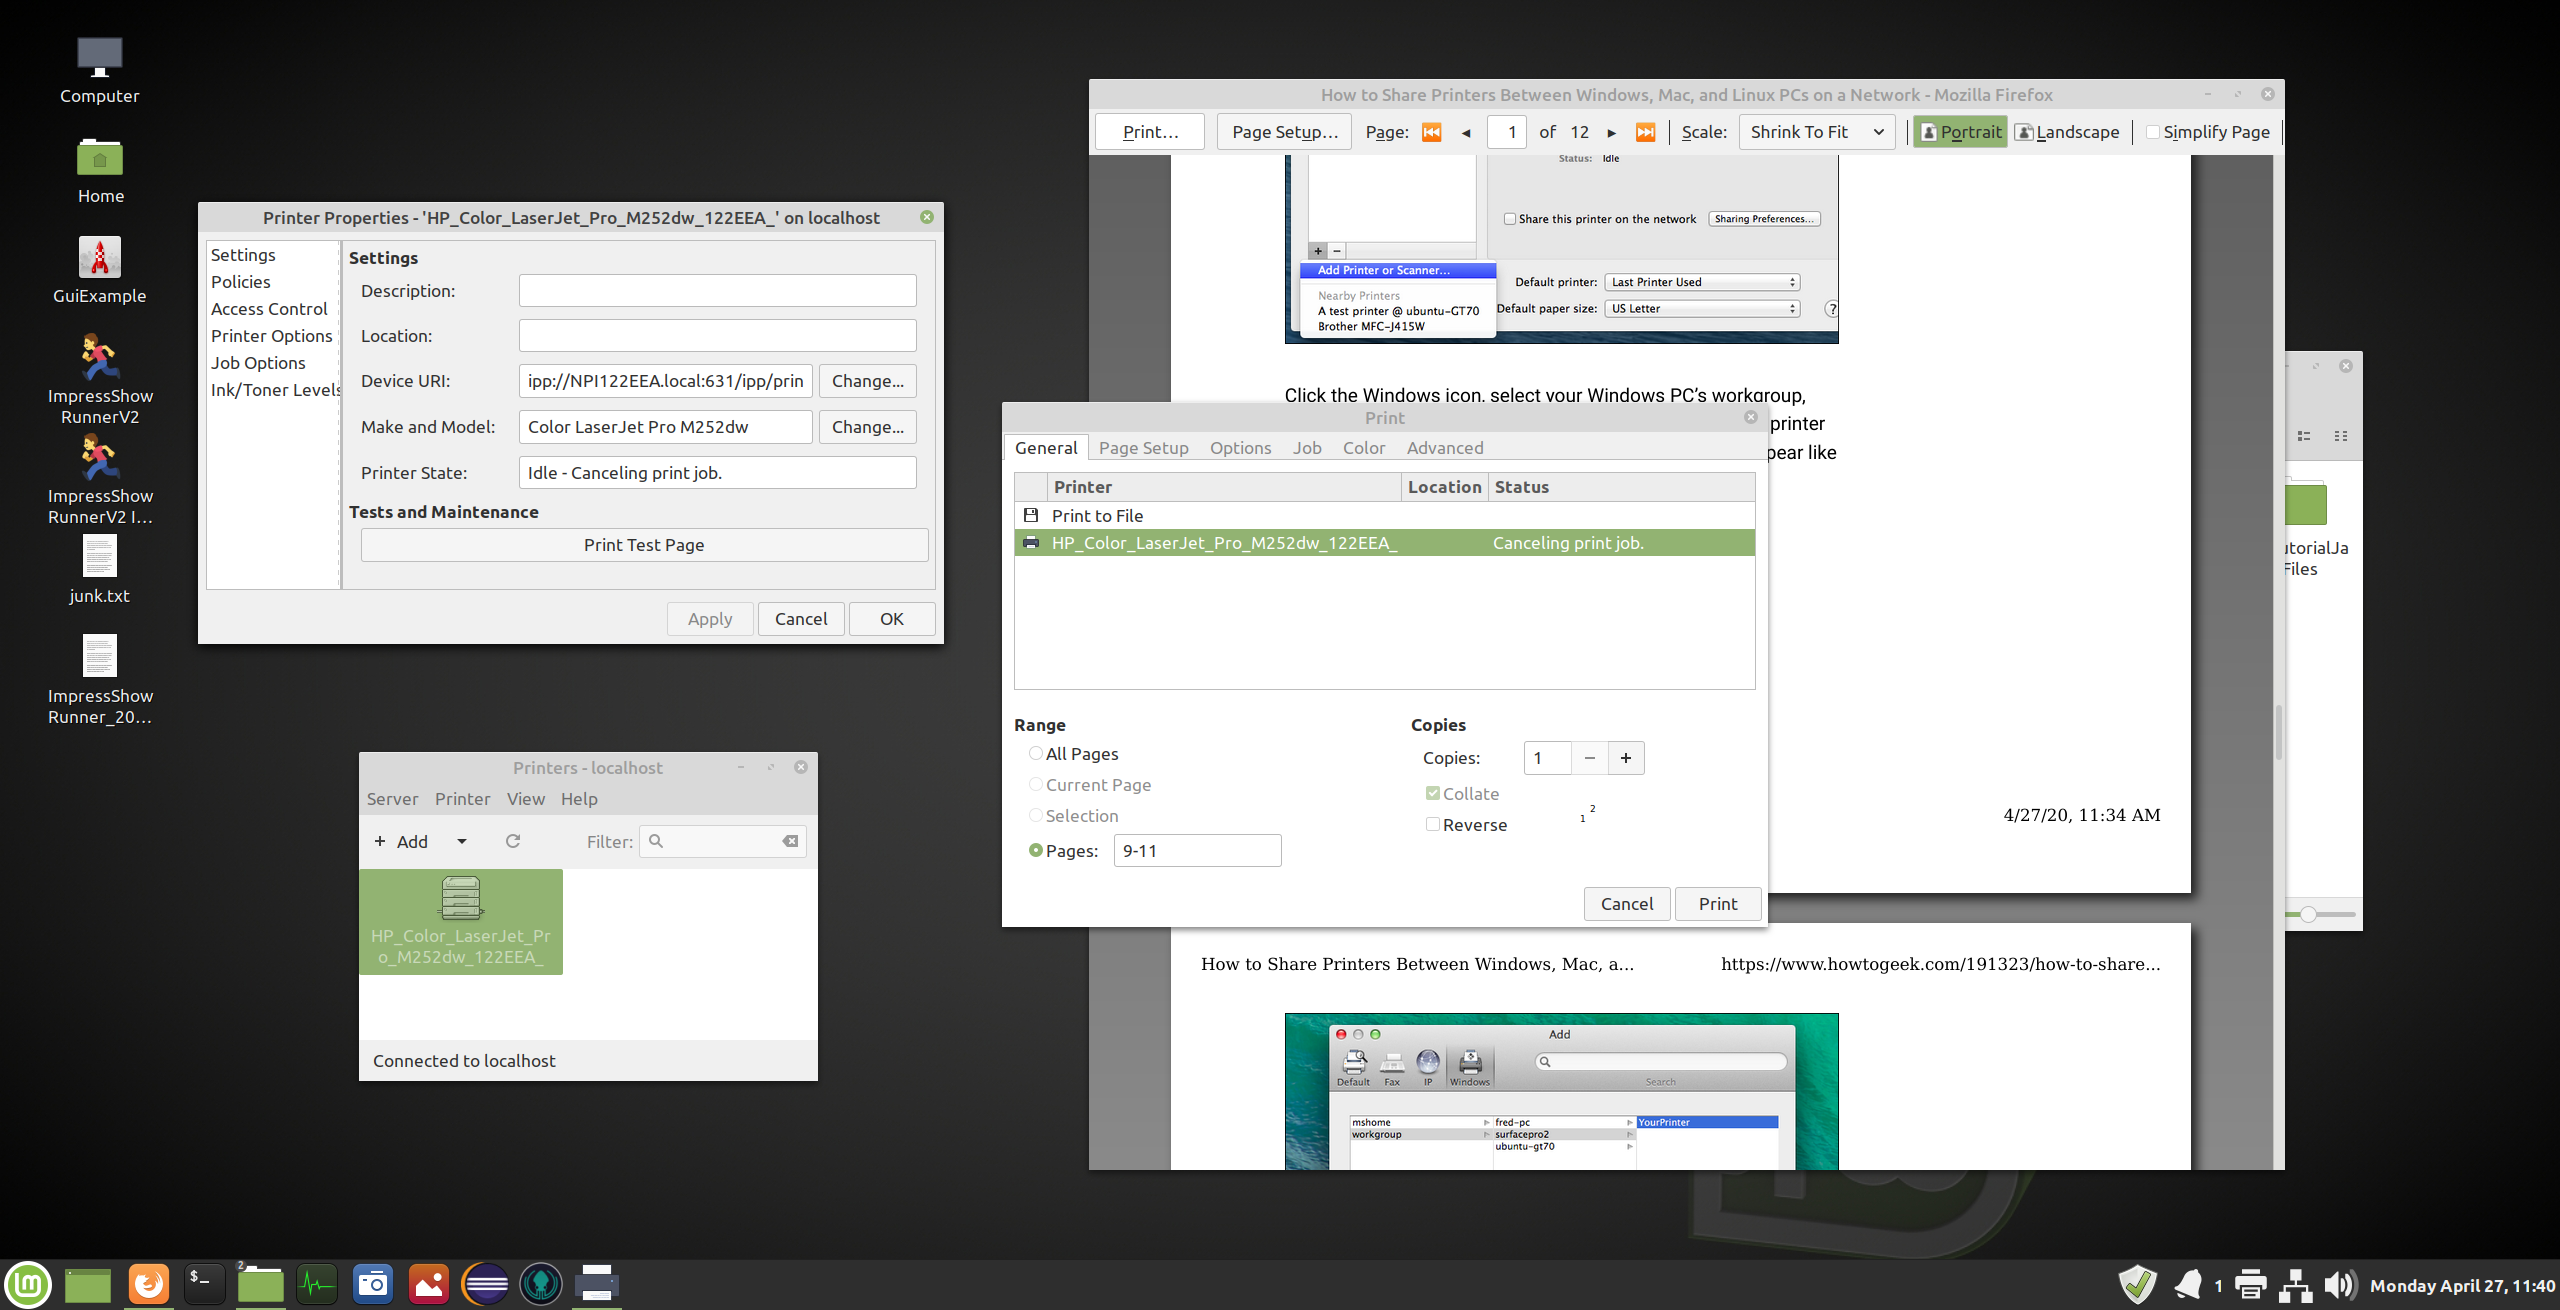Enable the Reverse checkbox
This screenshot has width=2560, height=1310.
click(x=1433, y=825)
